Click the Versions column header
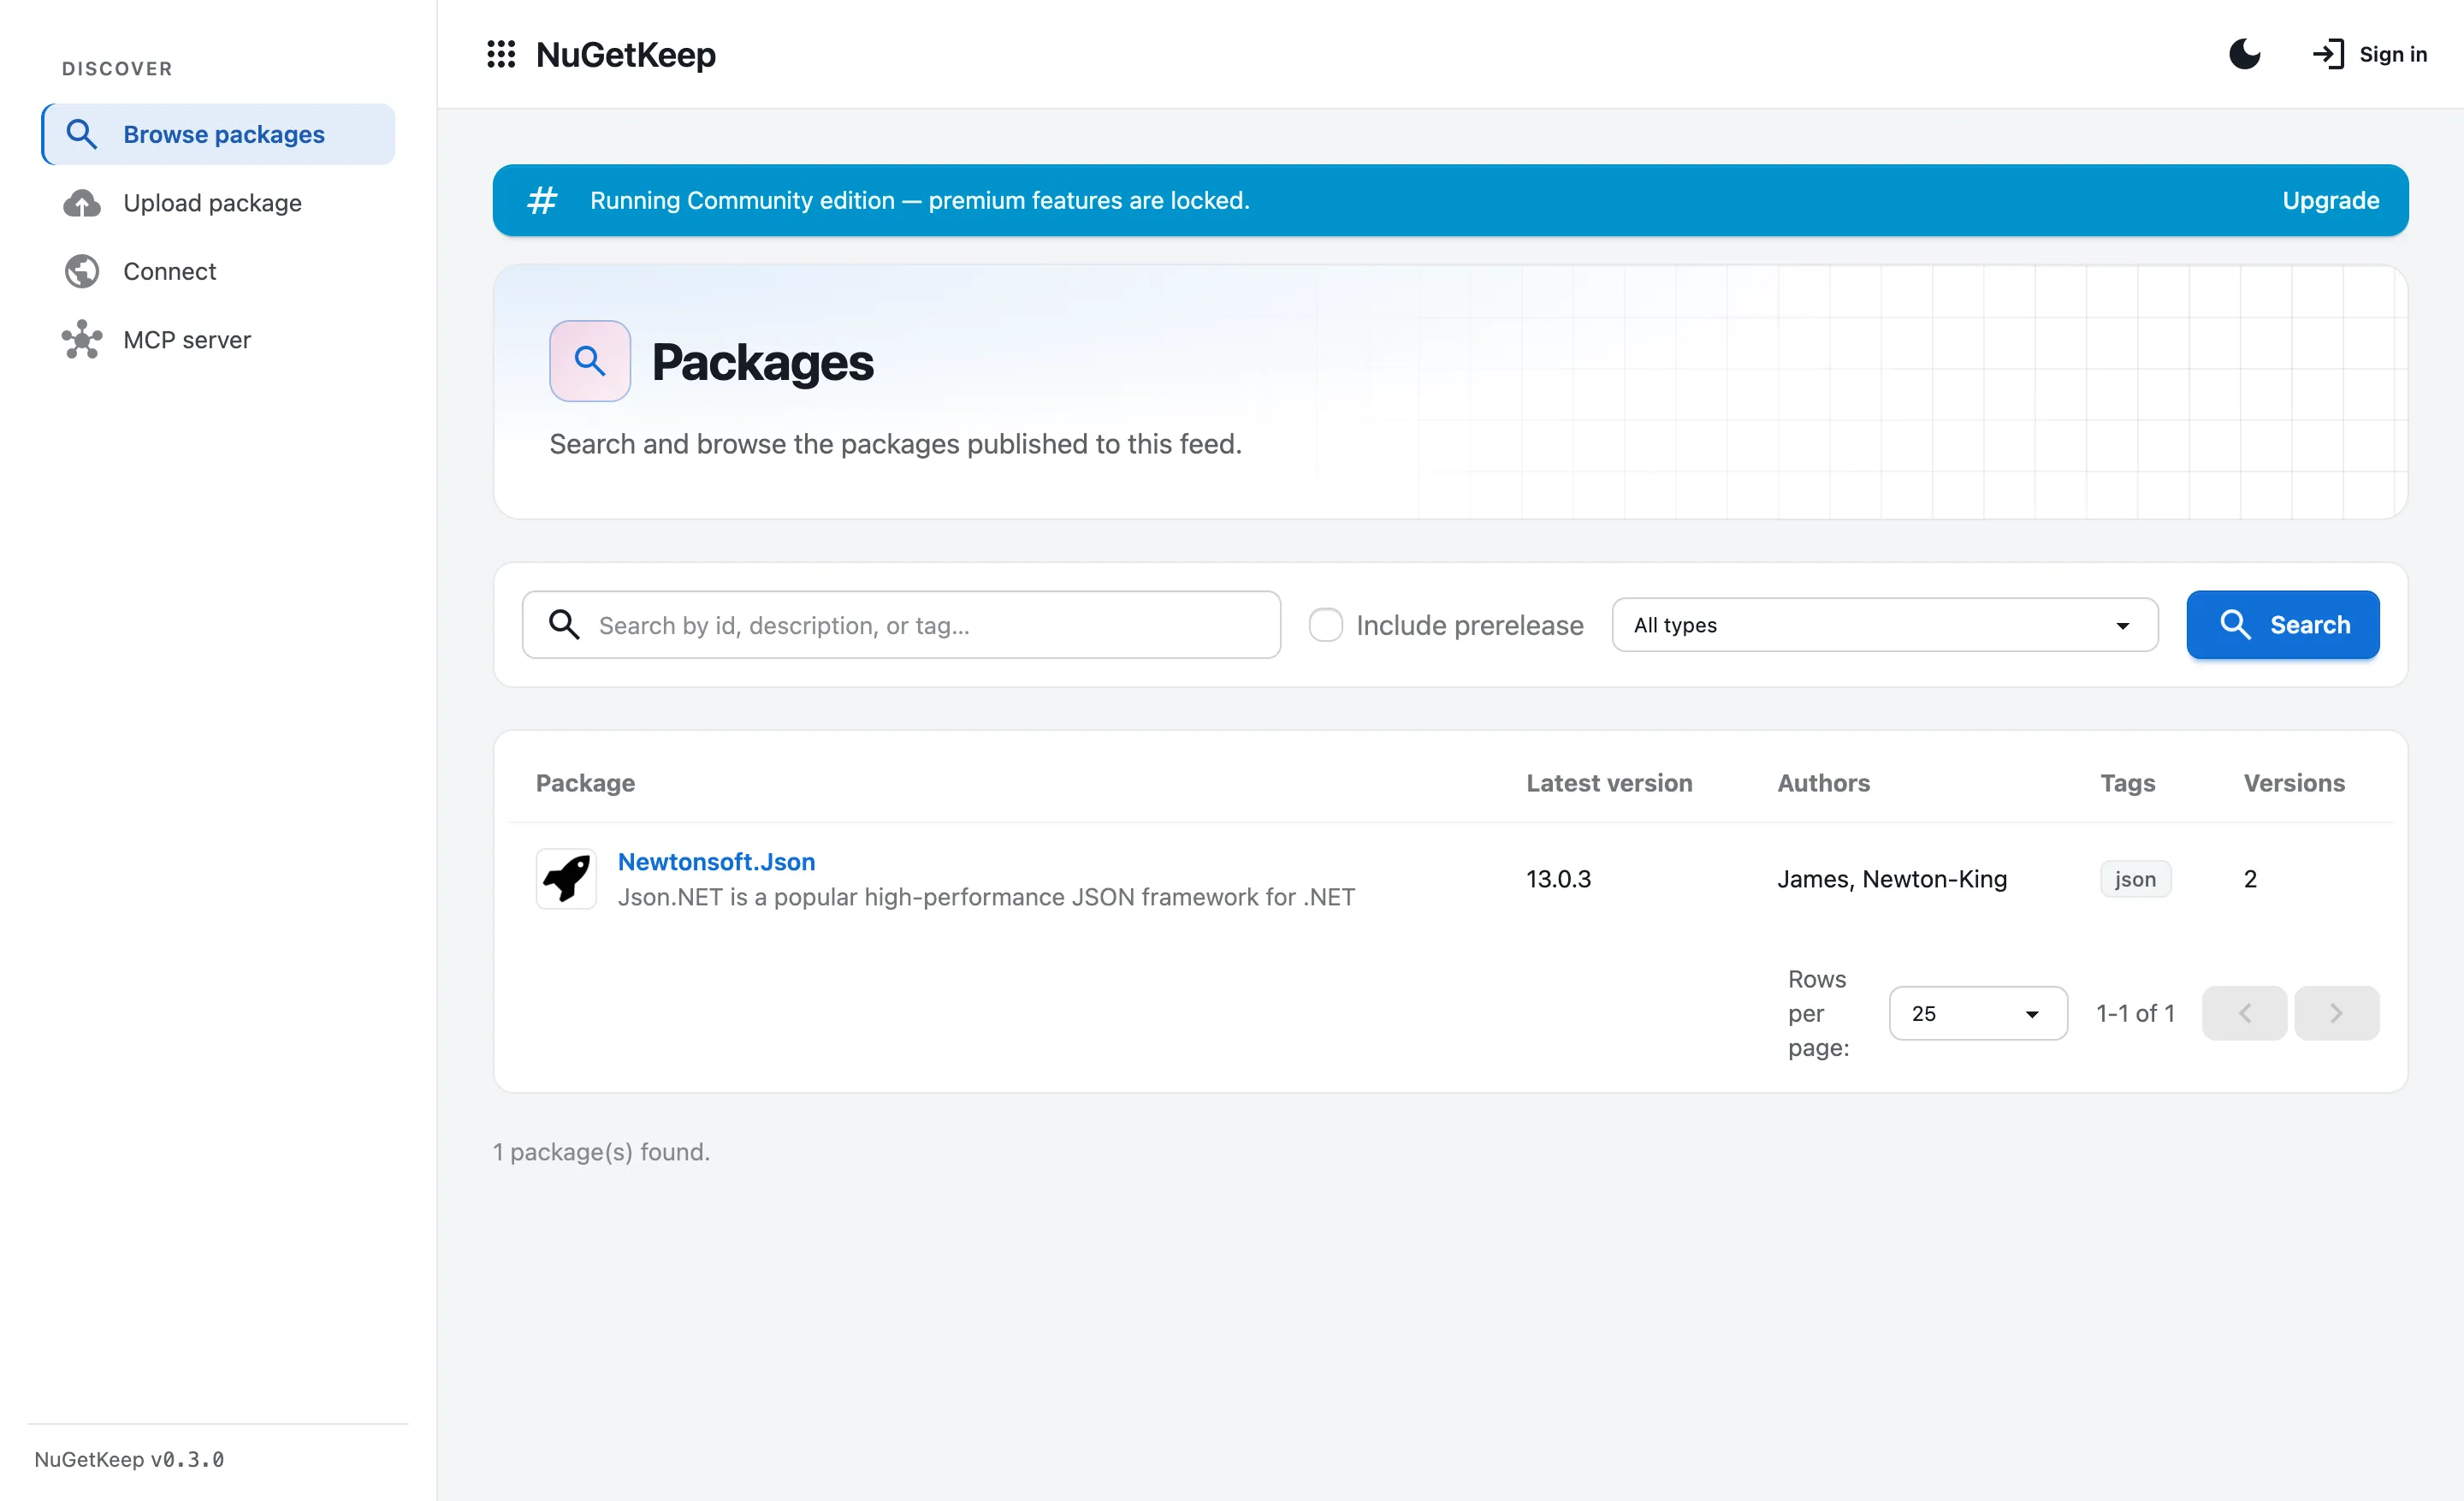The image size is (2464, 1501). point(2294,783)
